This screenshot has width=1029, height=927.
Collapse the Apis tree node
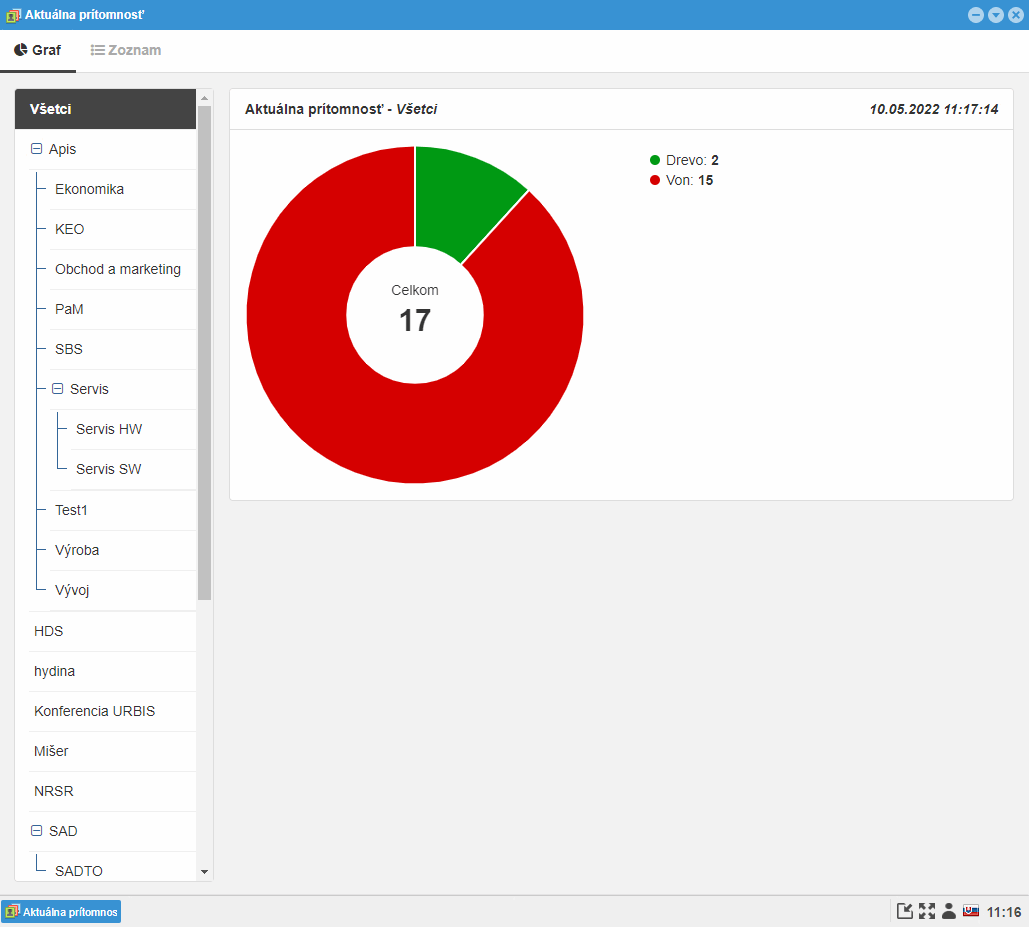click(37, 149)
